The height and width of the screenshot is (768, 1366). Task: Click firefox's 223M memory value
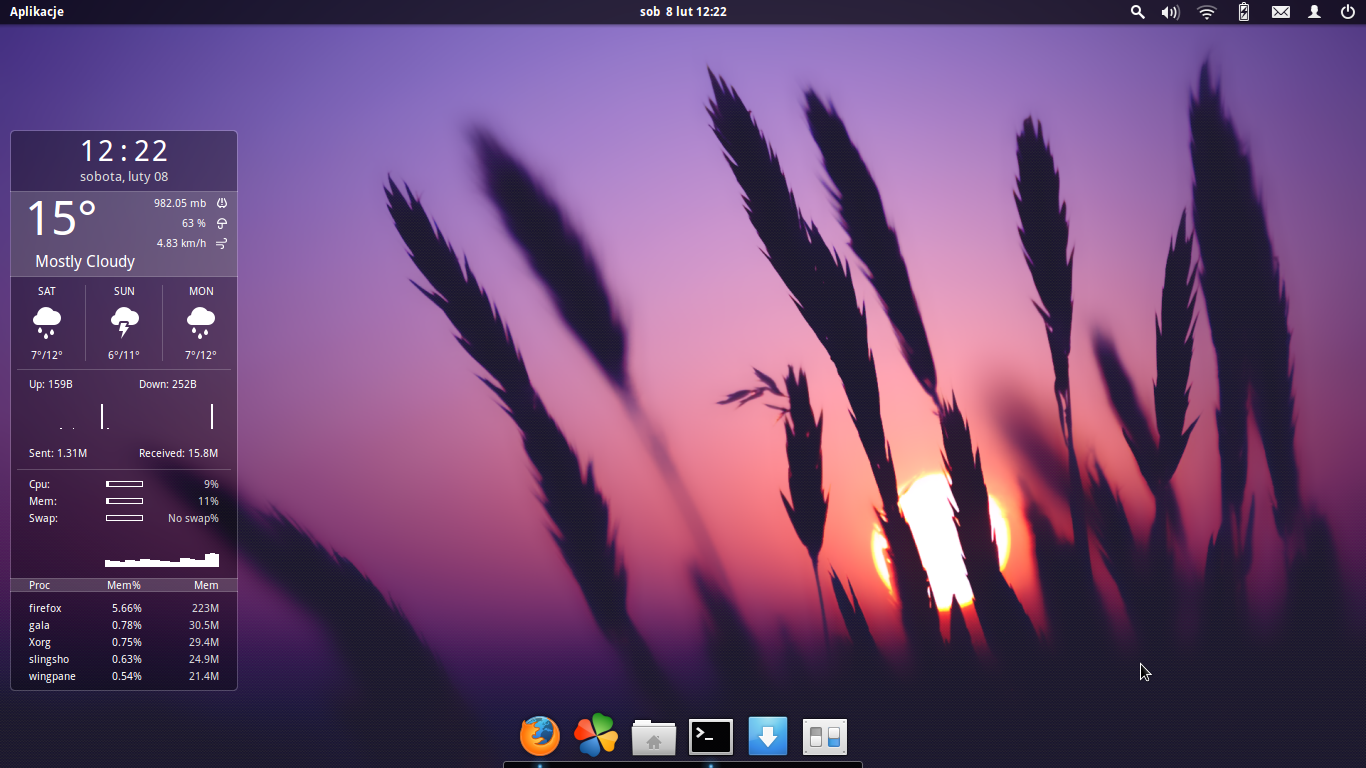205,608
